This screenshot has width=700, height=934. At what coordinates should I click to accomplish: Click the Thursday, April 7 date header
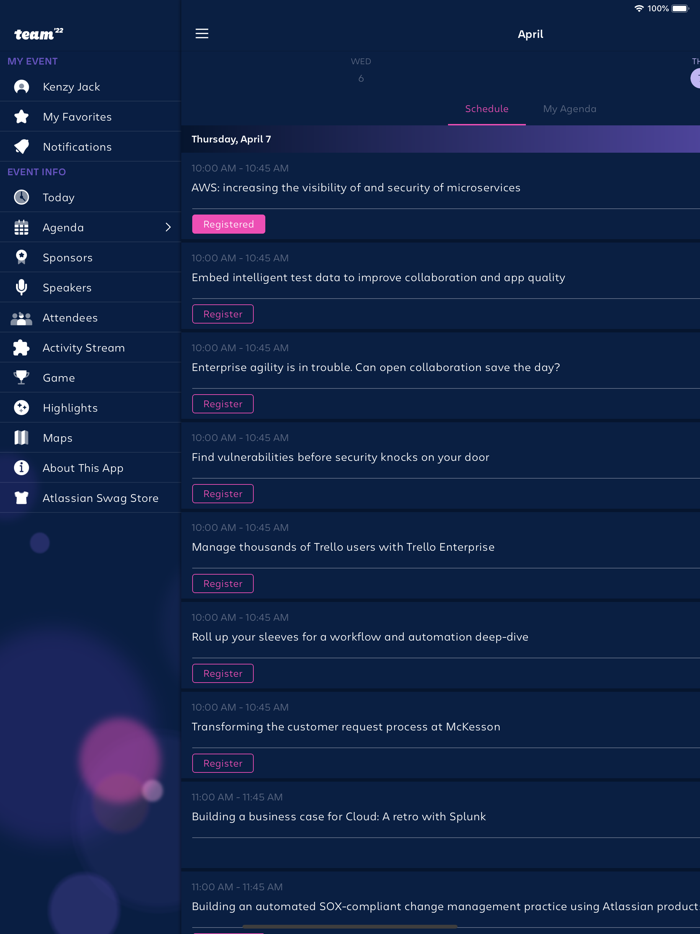point(231,139)
